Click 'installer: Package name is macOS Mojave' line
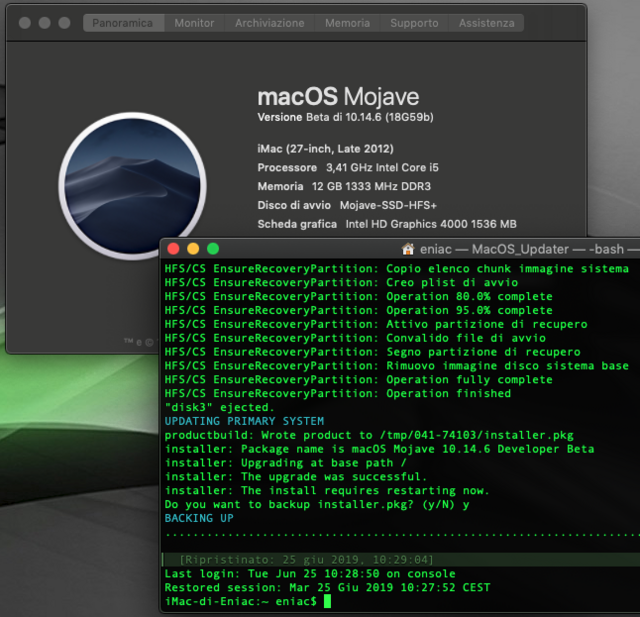640x617 pixels. (x=379, y=448)
